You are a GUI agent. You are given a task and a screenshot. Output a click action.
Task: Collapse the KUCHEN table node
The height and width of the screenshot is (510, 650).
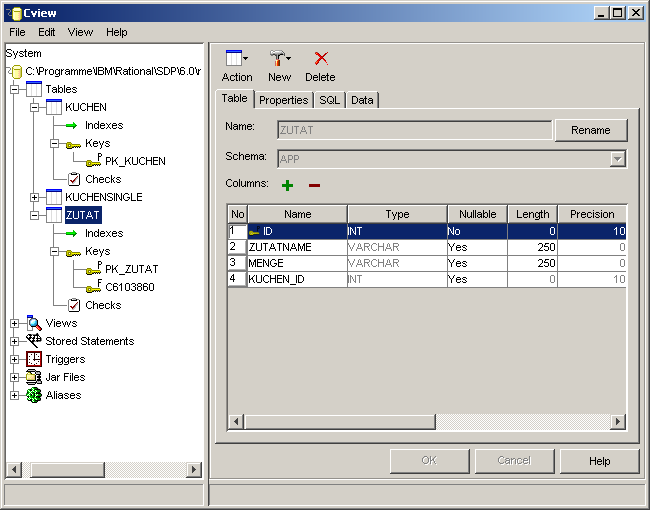(x=34, y=107)
